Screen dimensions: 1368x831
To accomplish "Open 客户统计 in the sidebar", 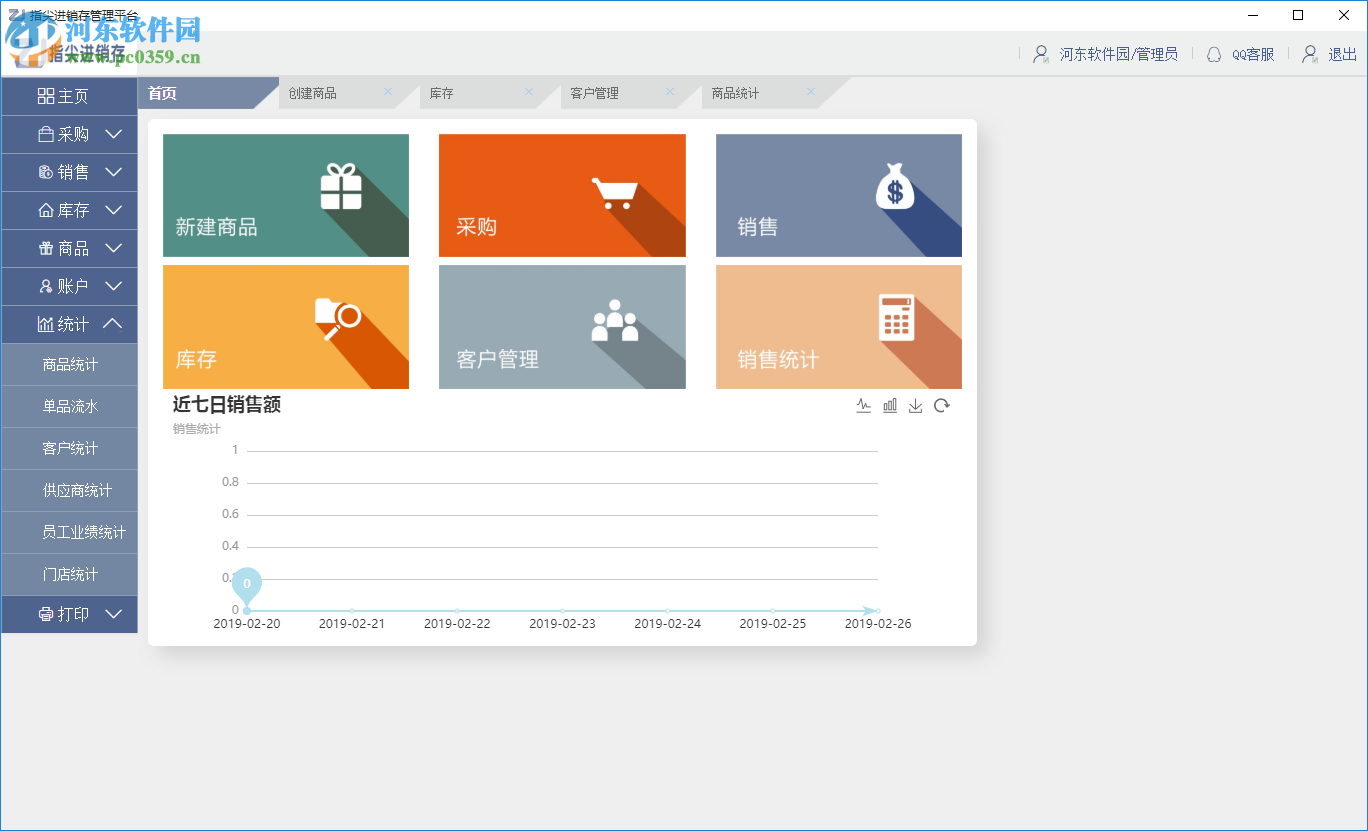I will pos(69,449).
